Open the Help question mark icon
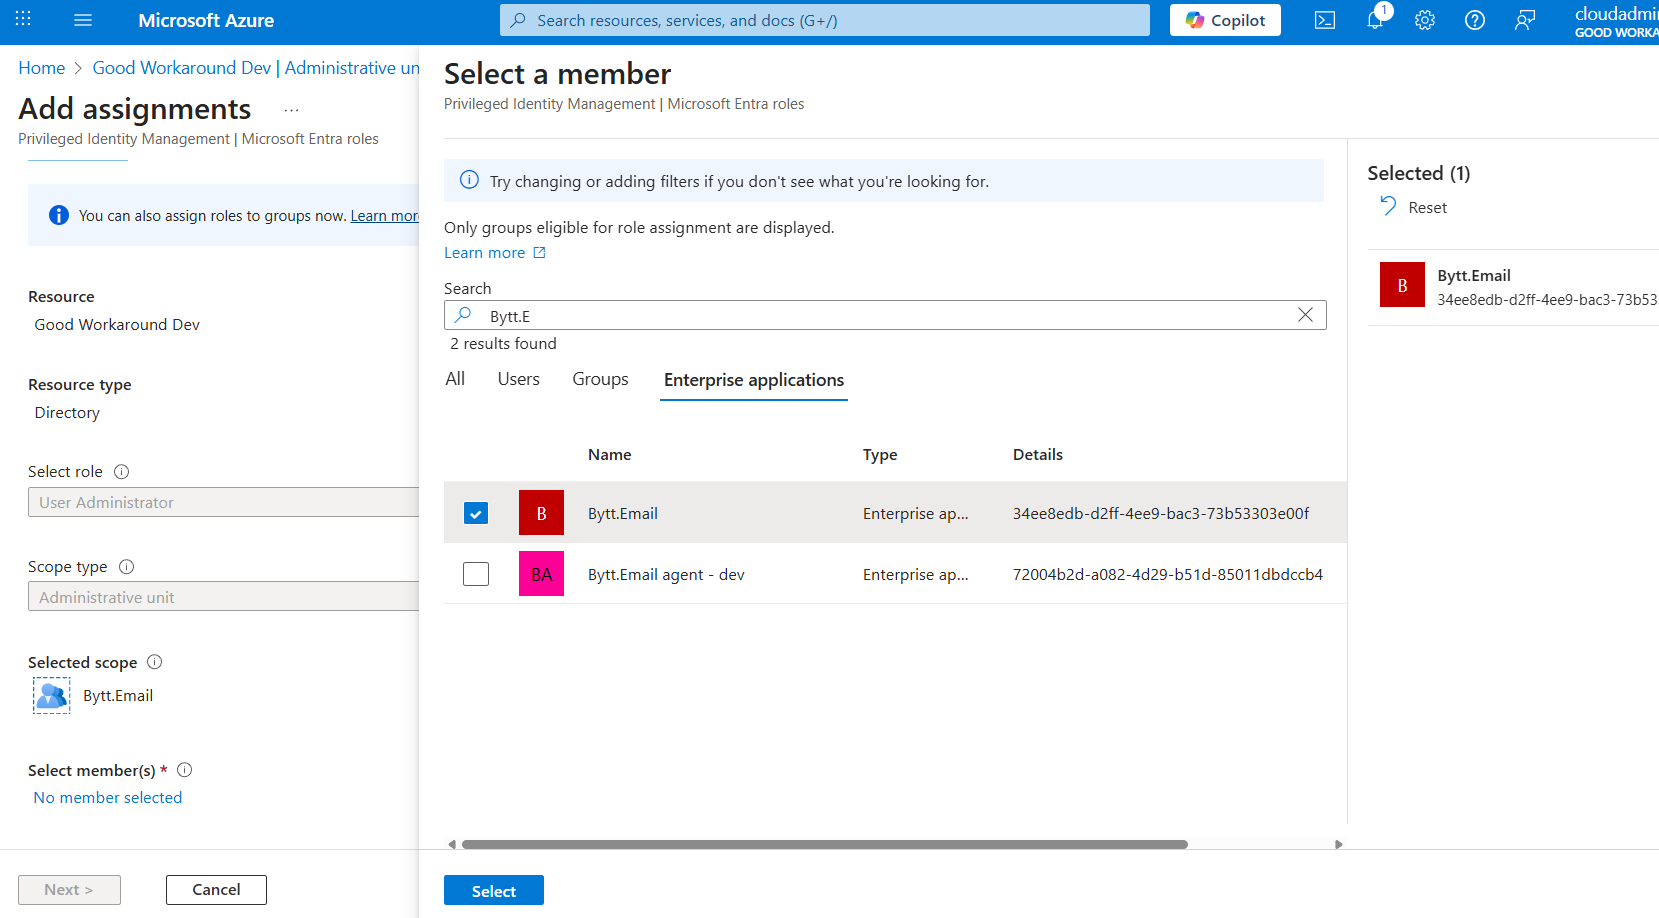 1475,20
